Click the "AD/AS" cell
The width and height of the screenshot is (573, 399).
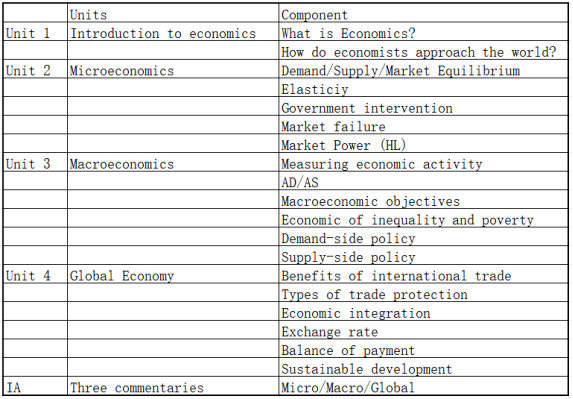click(x=423, y=181)
